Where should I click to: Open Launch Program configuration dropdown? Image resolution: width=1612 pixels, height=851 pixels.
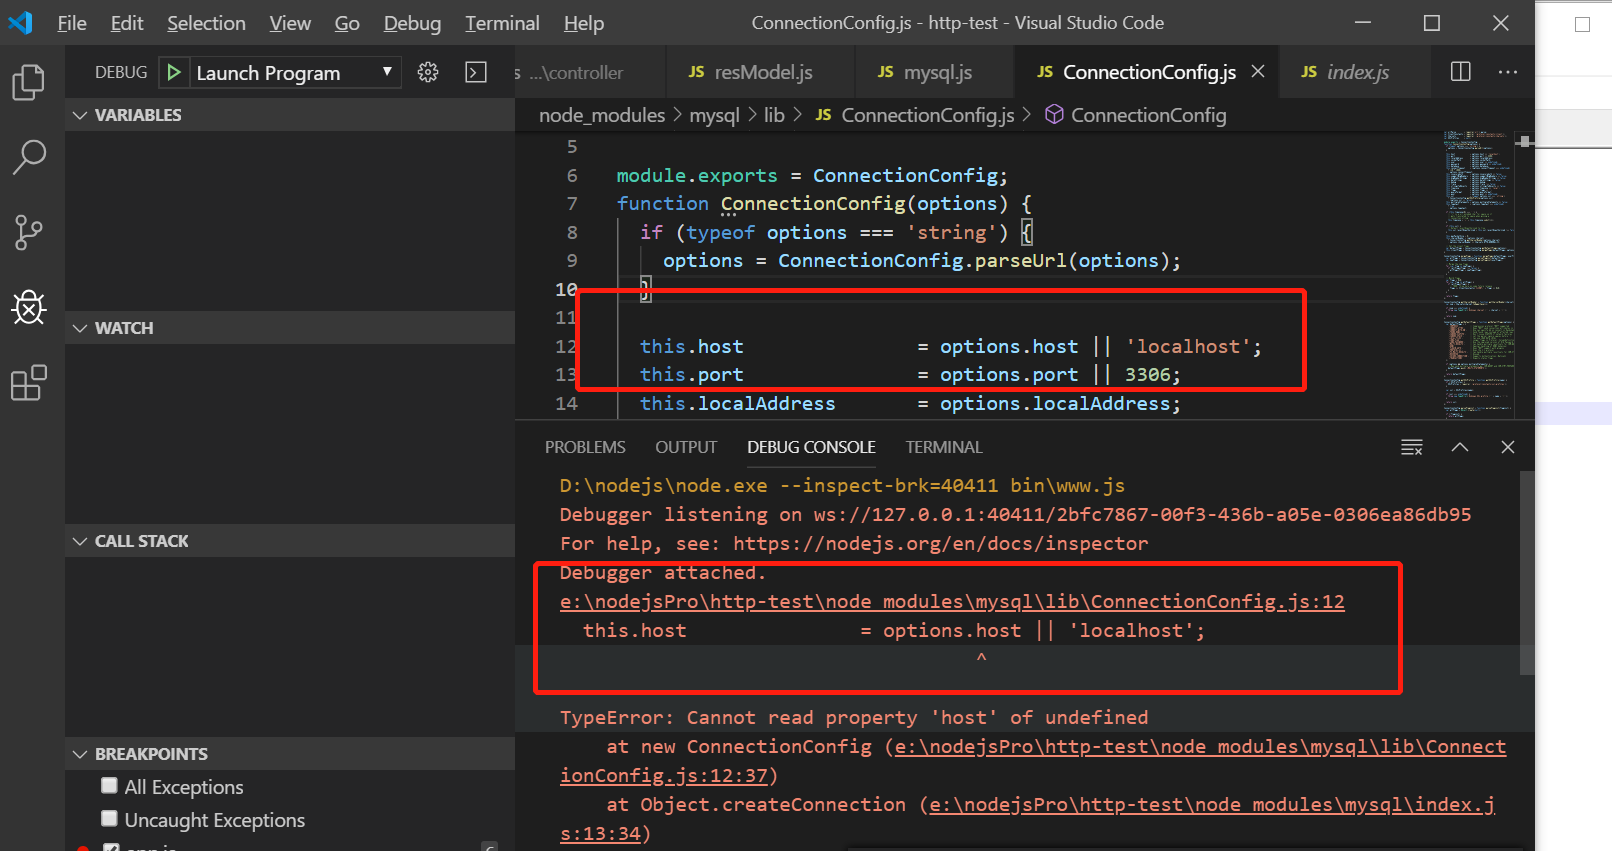click(295, 72)
